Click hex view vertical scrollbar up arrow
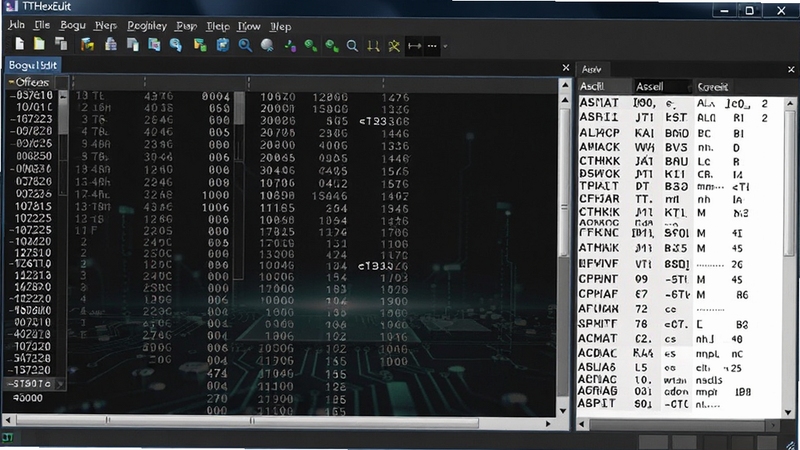The width and height of the screenshot is (800, 450). point(565,85)
